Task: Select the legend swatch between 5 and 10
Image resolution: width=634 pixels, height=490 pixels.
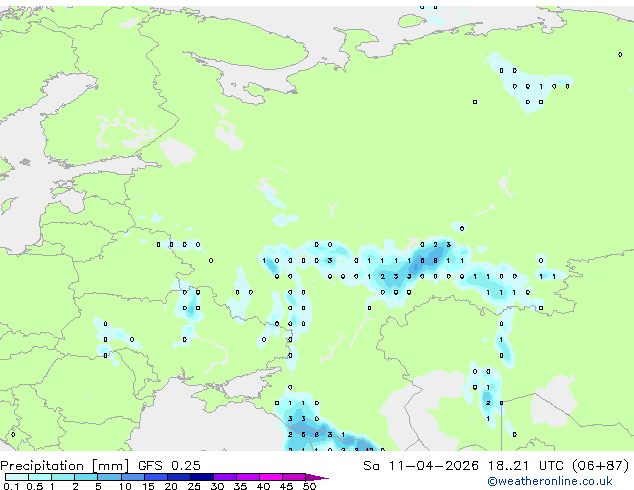Action: pos(109,477)
